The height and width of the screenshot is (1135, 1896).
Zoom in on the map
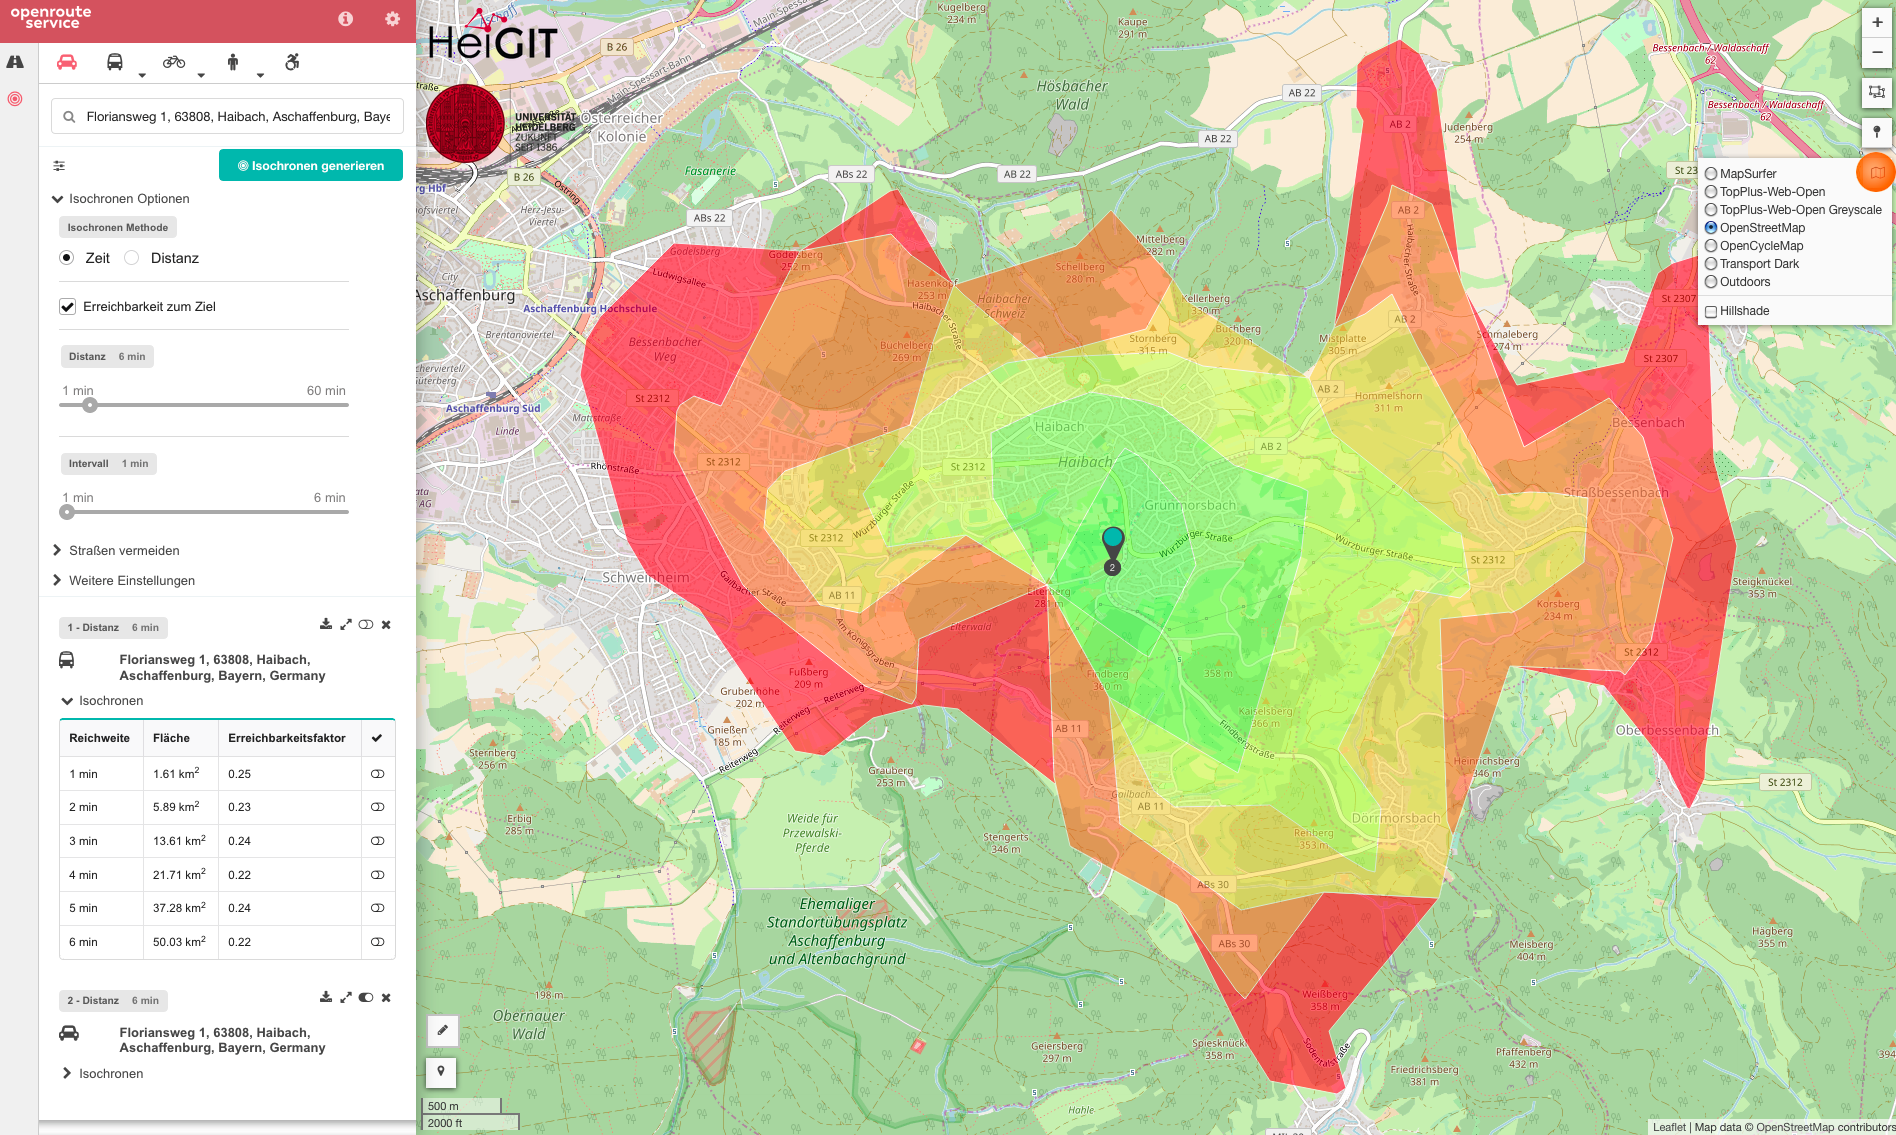tap(1877, 22)
